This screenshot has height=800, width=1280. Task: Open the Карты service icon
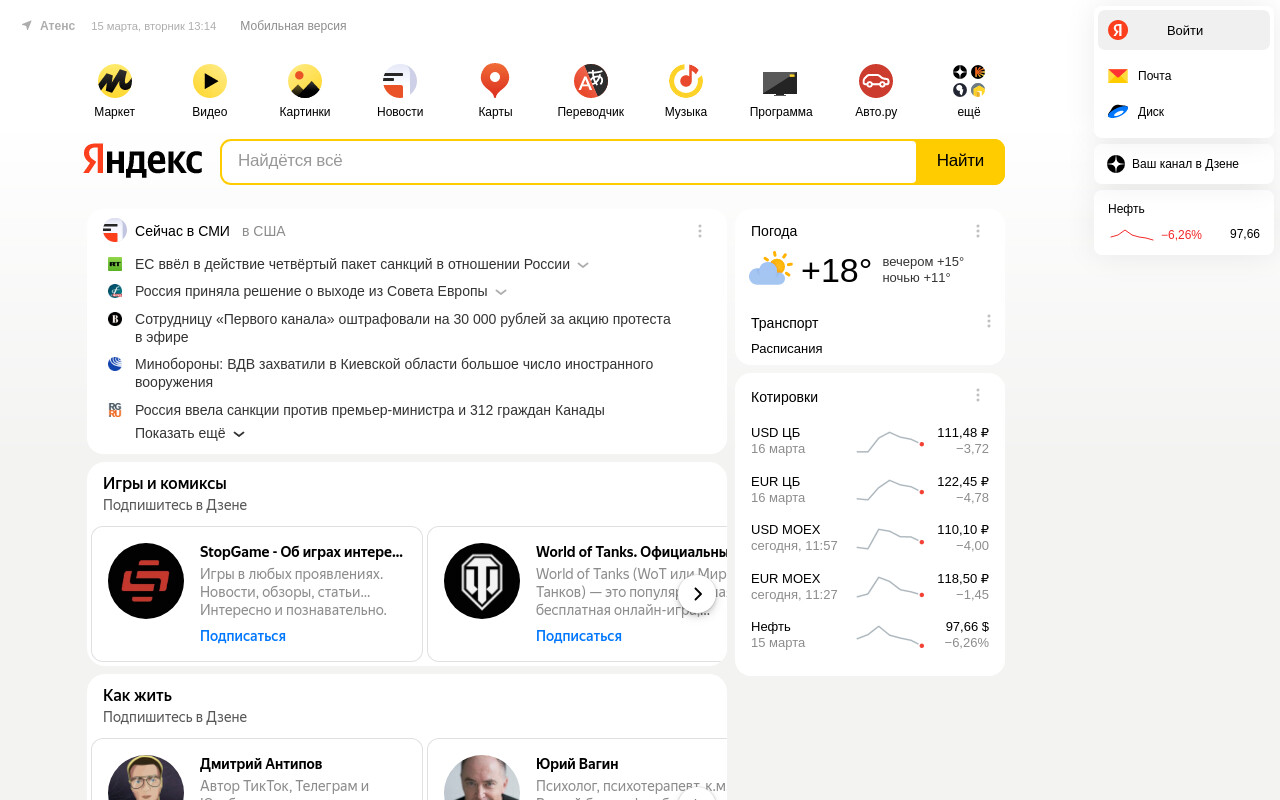click(495, 81)
